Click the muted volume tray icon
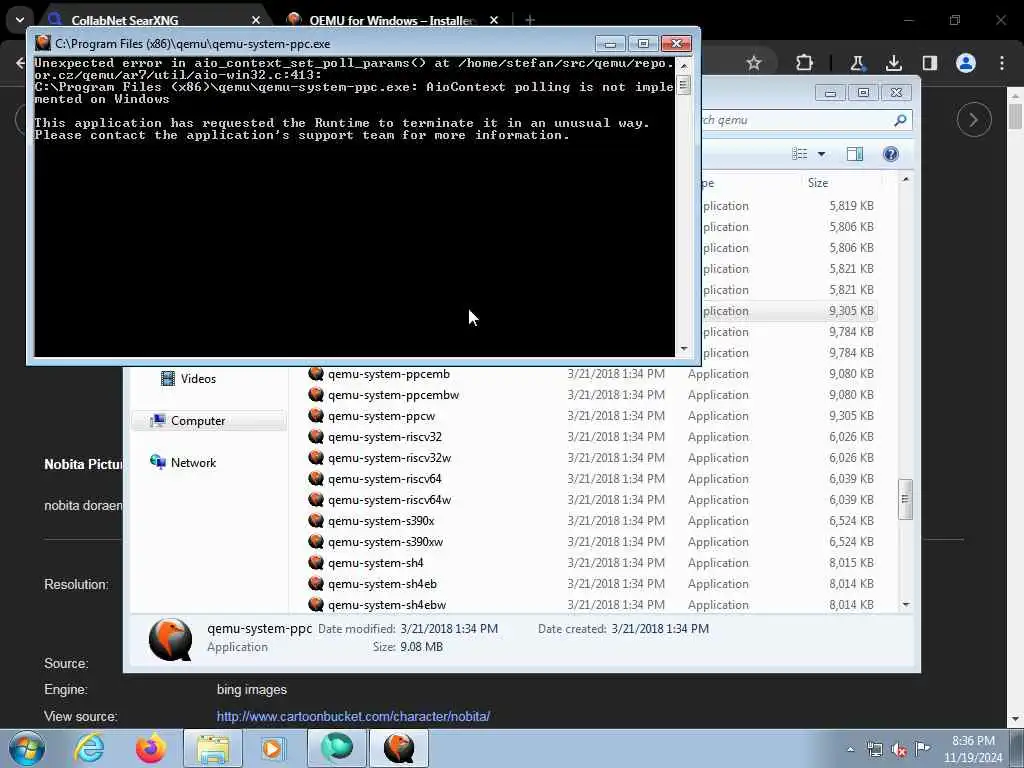The height and width of the screenshot is (768, 1024). click(x=899, y=749)
